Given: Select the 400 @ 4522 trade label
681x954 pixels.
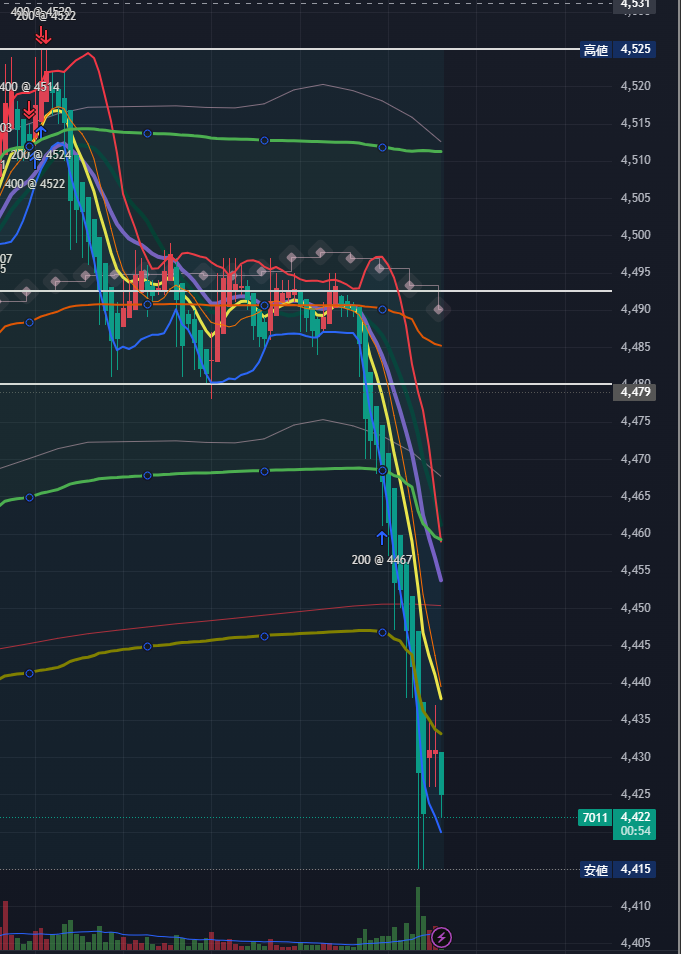Looking at the screenshot, I should (x=34, y=184).
